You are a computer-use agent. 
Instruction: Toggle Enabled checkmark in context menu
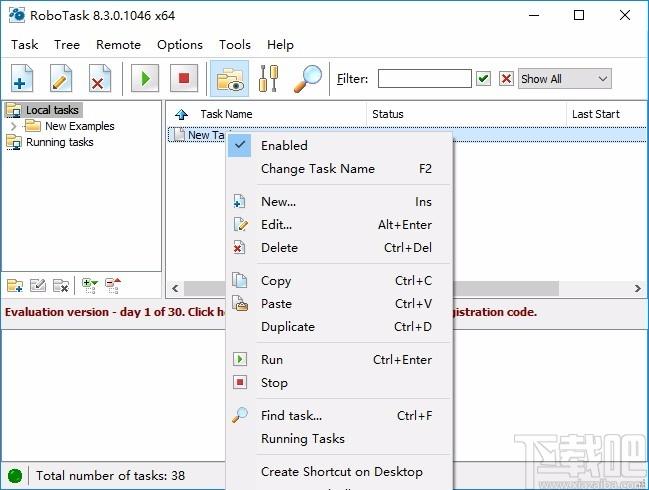pyautogui.click(x=340, y=146)
